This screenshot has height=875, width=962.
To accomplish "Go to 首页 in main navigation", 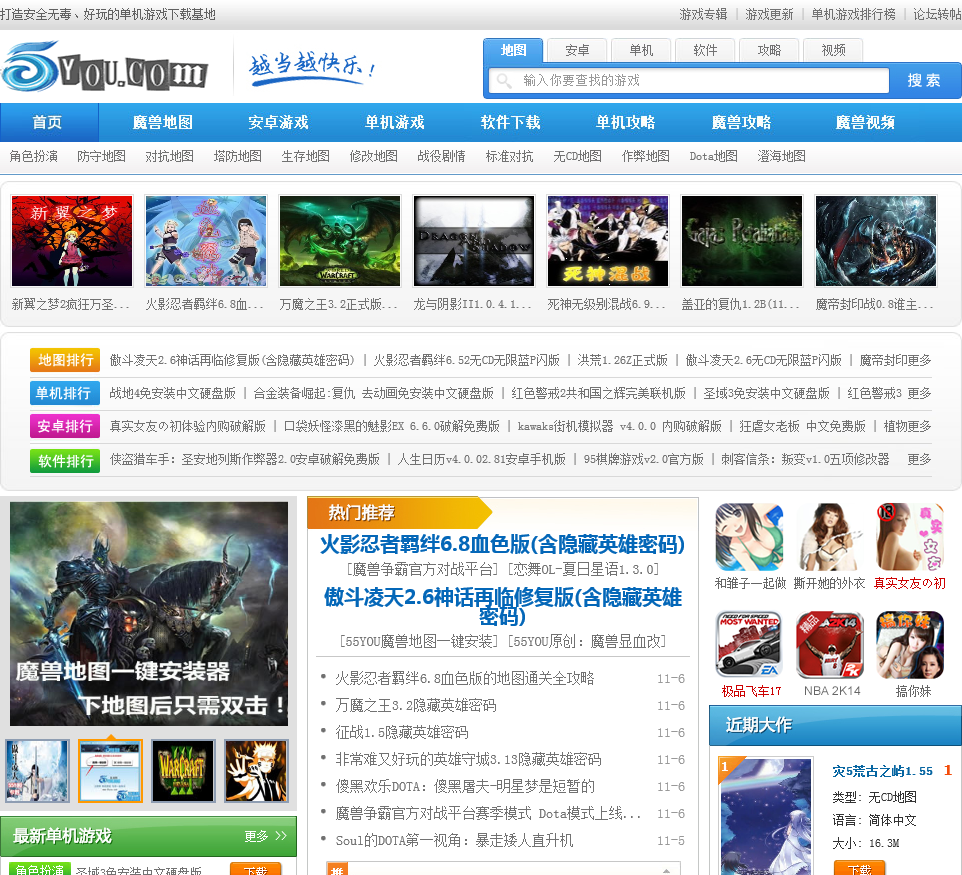I will tap(48, 122).
